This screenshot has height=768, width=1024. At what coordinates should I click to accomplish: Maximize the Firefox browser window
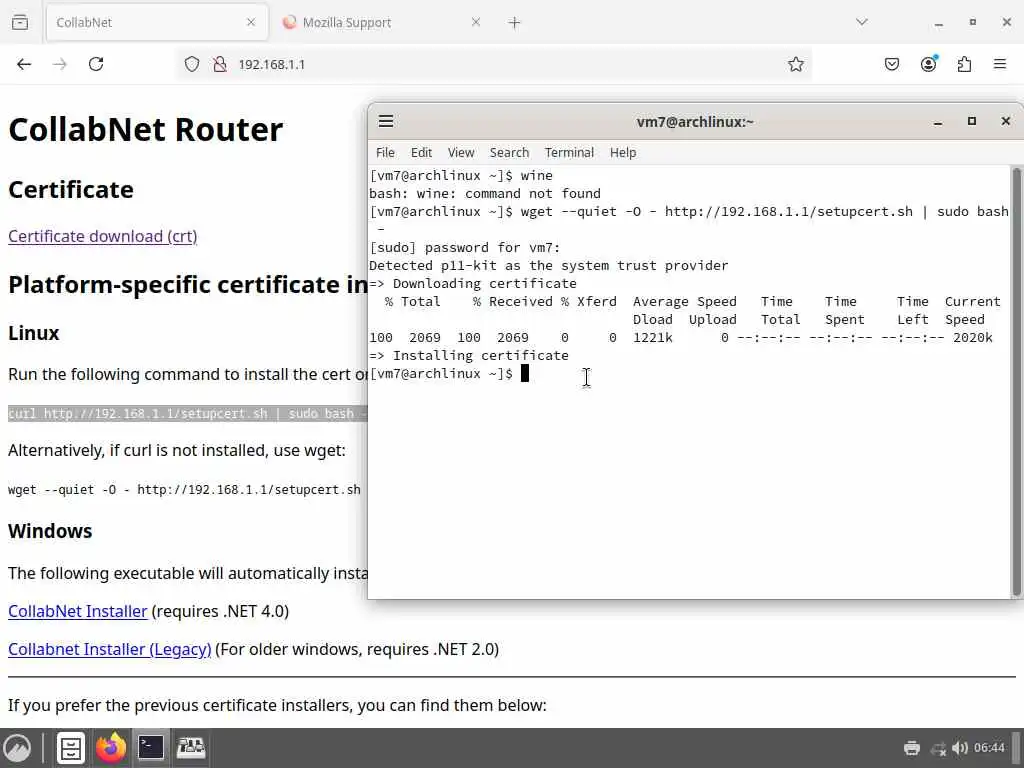click(x=972, y=22)
